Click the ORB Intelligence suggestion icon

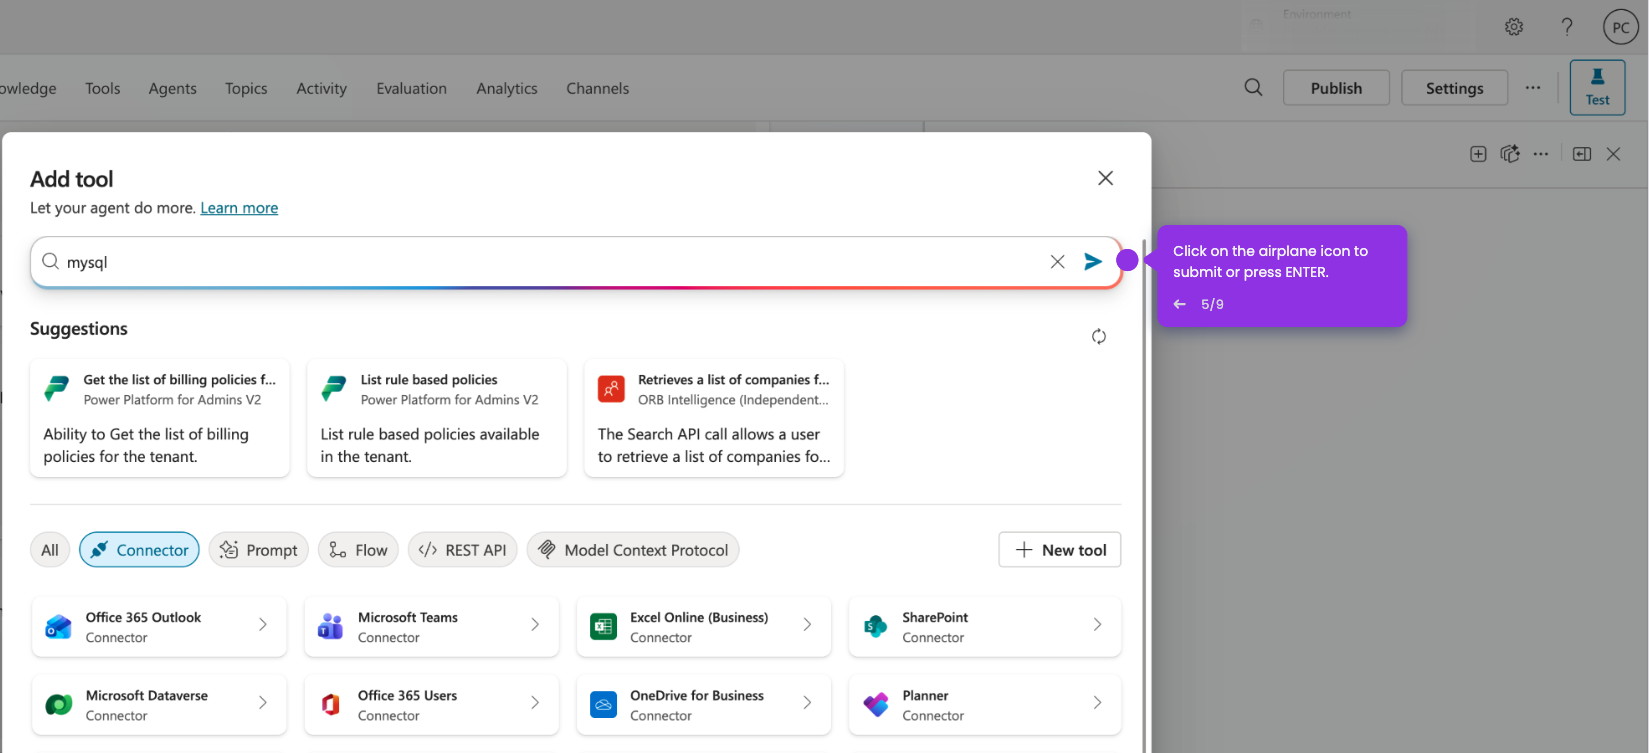(611, 389)
